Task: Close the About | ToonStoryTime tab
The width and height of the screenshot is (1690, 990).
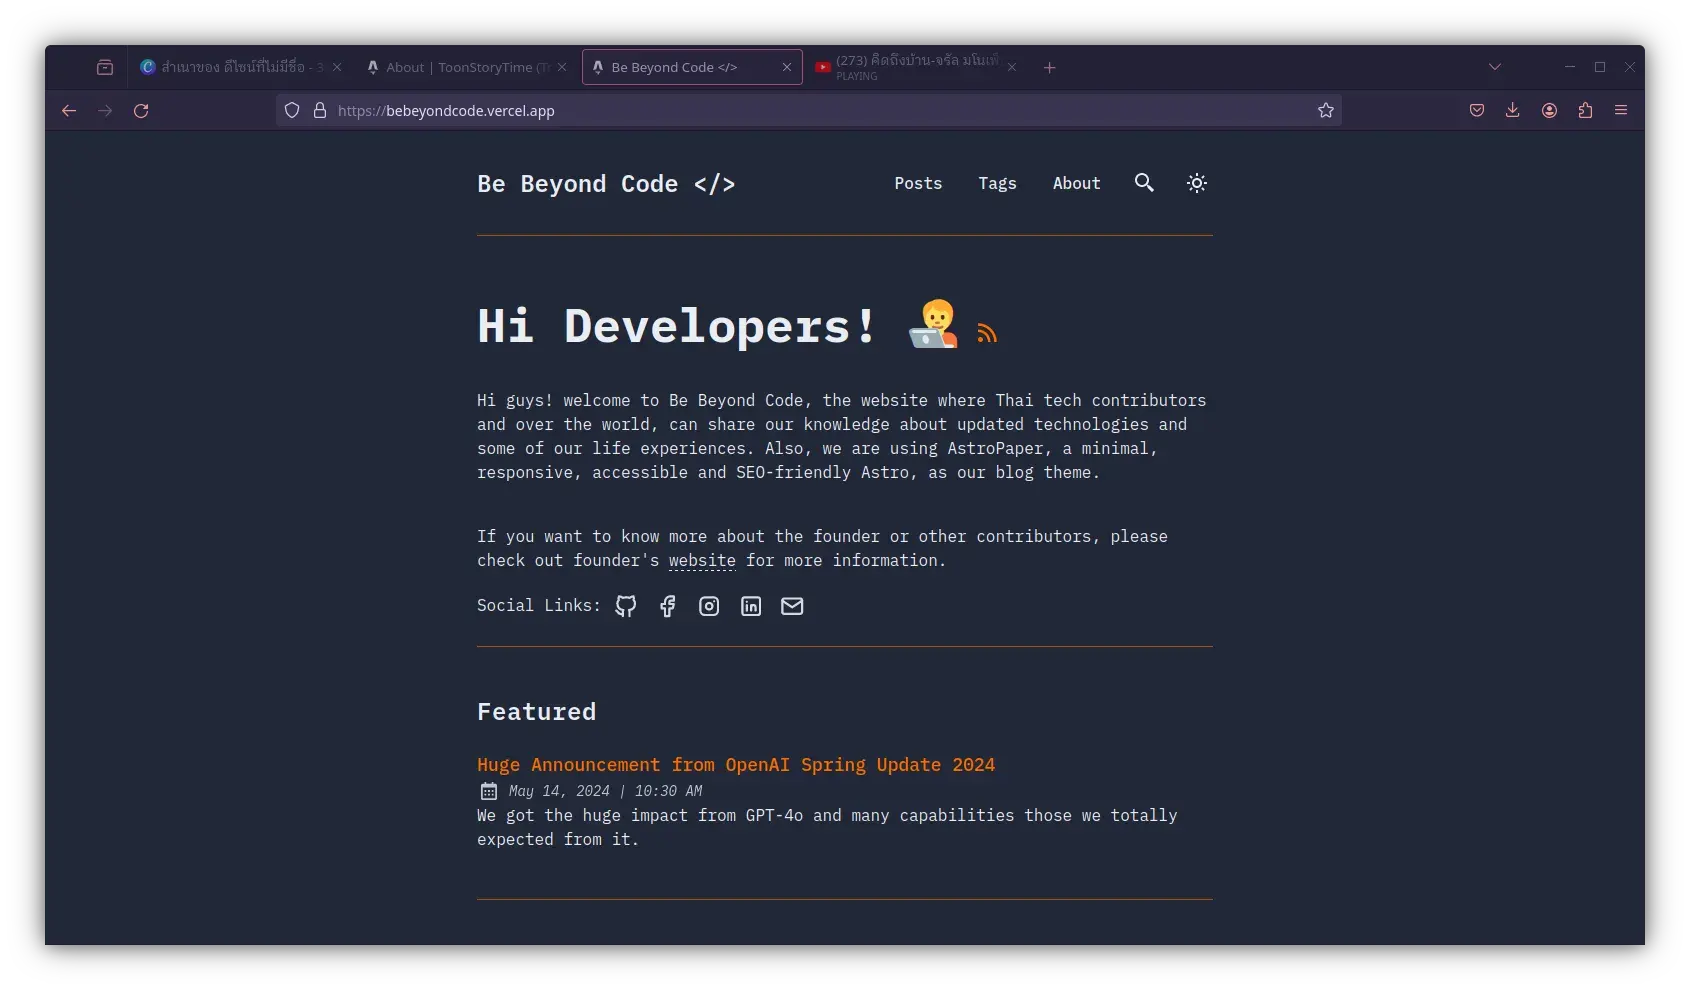Action: 562,67
